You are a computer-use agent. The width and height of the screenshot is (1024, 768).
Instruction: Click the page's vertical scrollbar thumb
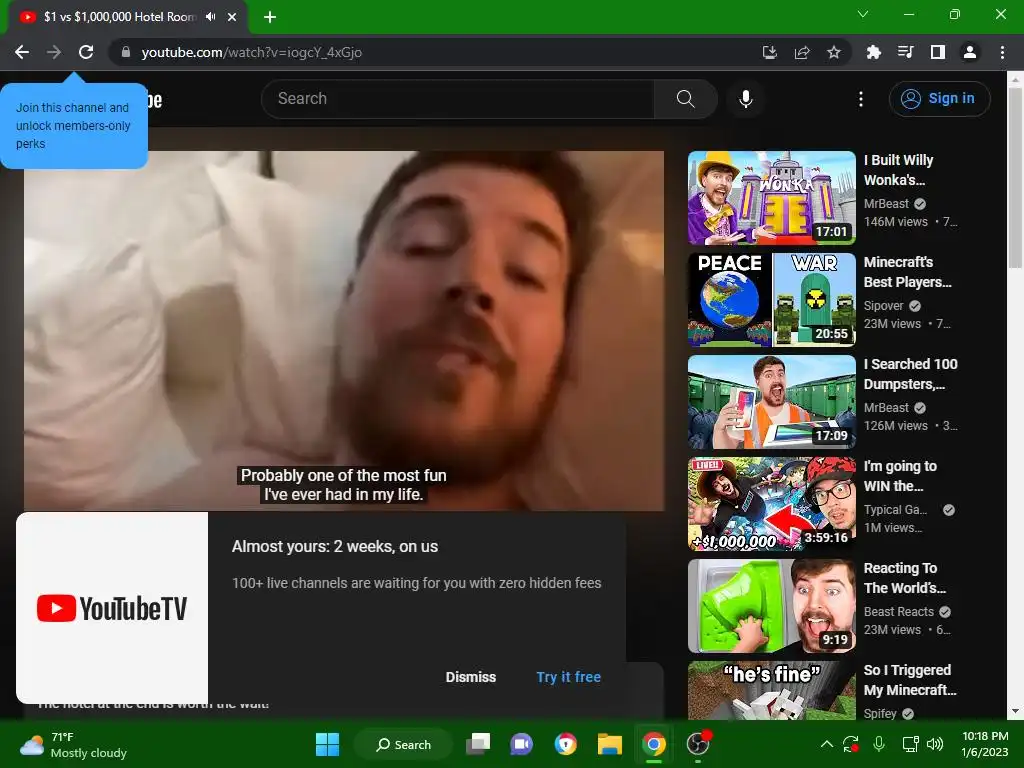coord(1015,178)
